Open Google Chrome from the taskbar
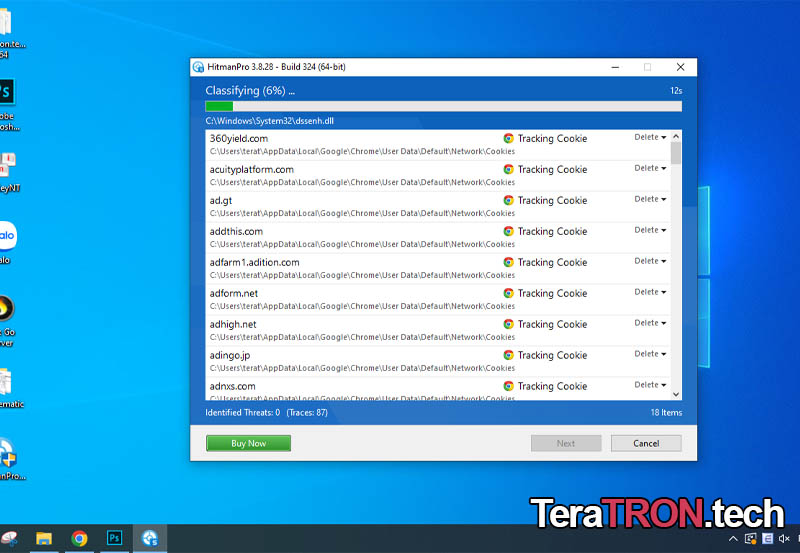Viewport: 800px width, 553px height. pos(79,538)
